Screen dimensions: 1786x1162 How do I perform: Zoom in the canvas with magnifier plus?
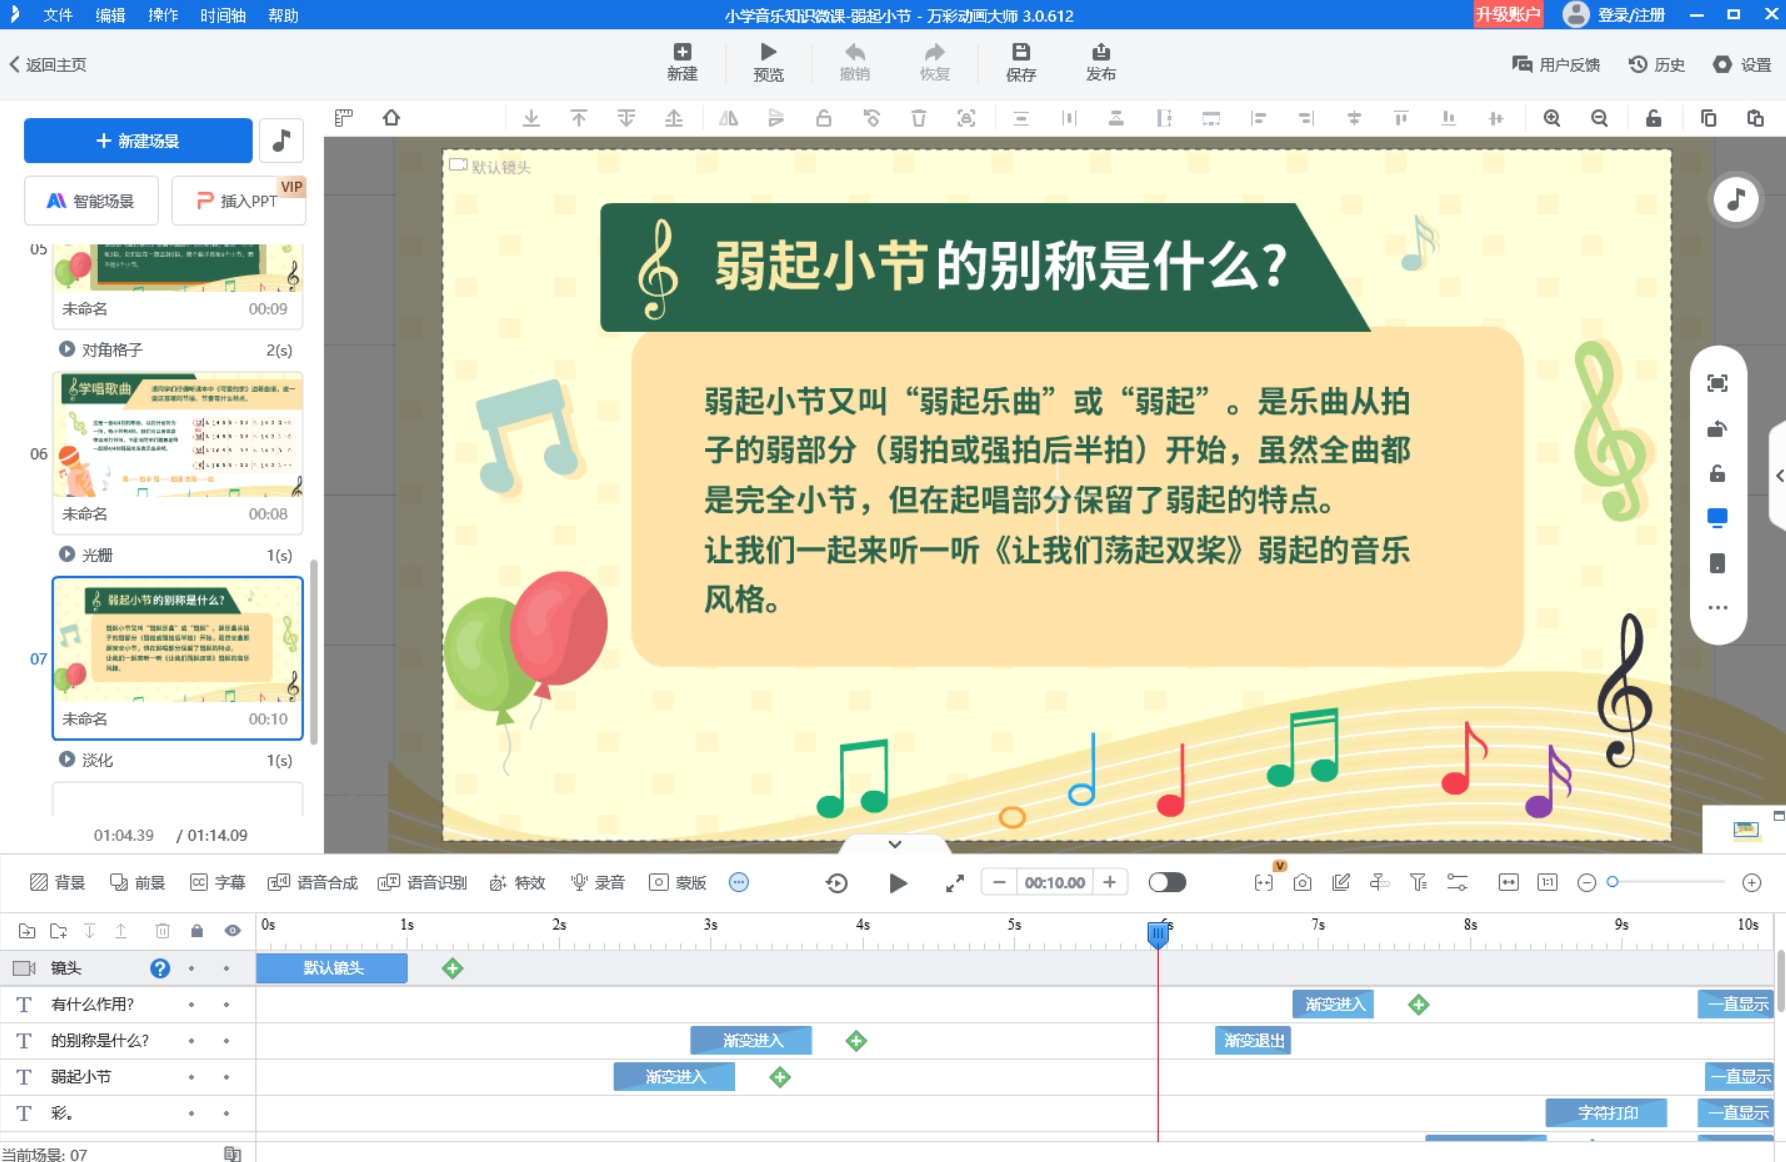click(1551, 118)
